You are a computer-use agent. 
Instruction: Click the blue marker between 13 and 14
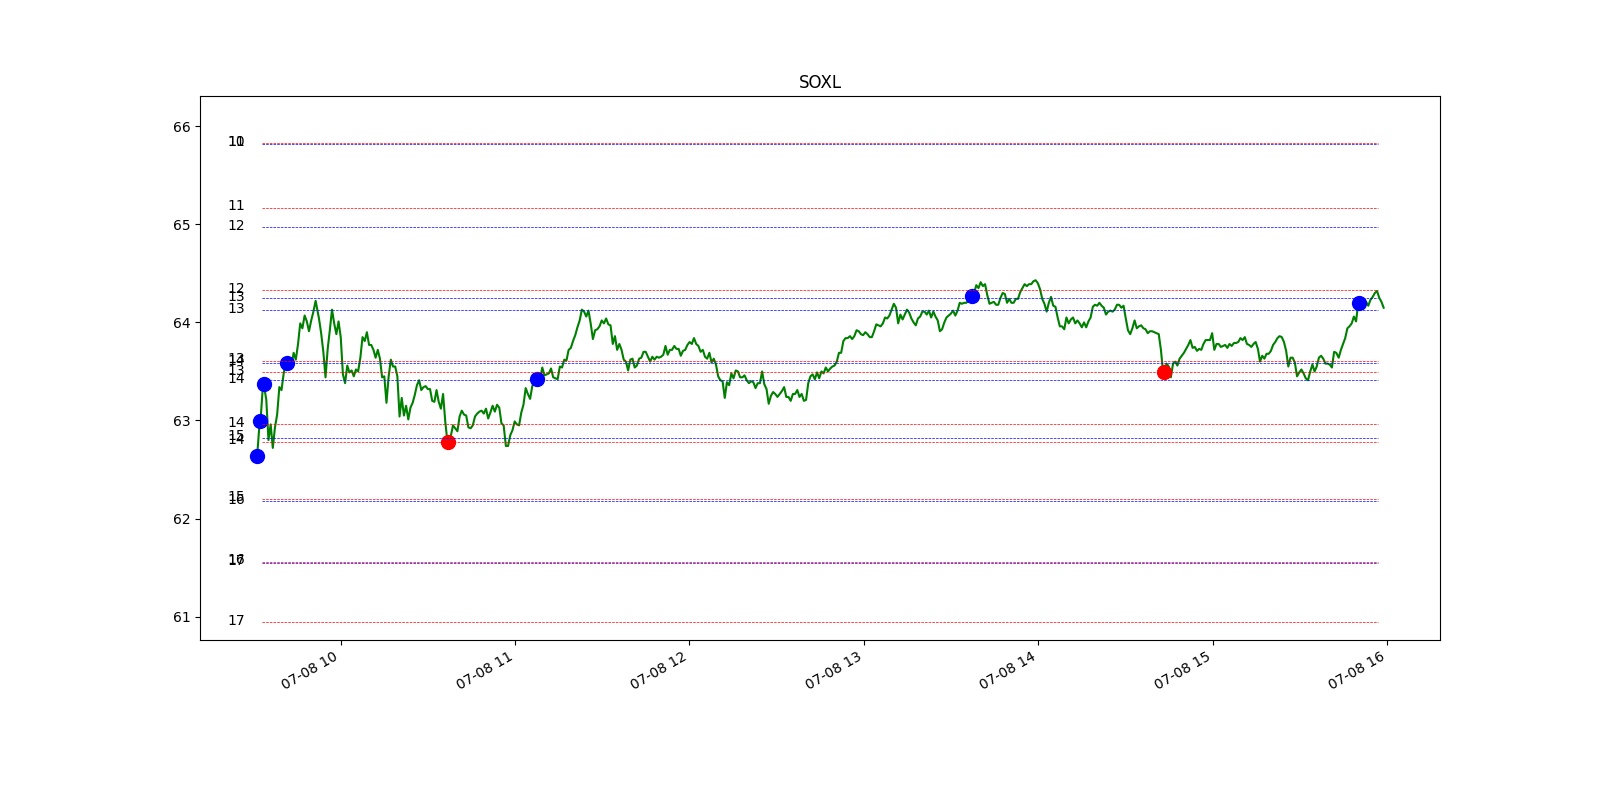coord(972,296)
